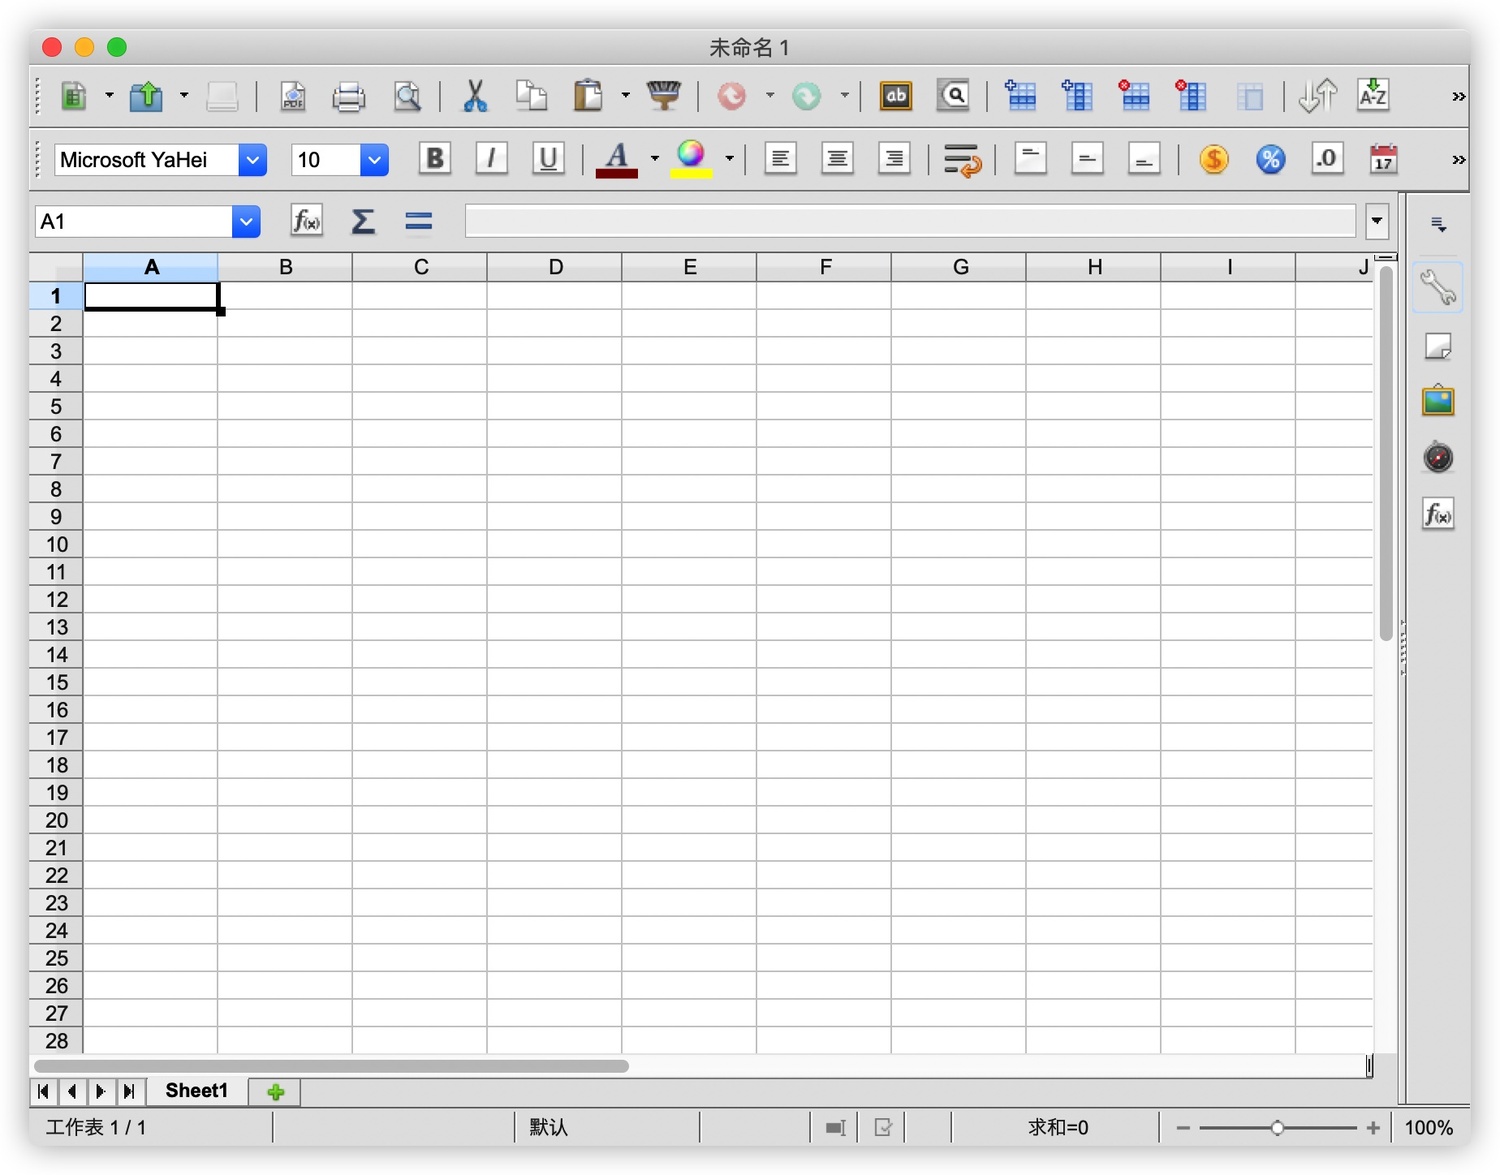Open the Function Wizard in formula bar
Viewport: 1500px width, 1175px height.
(x=306, y=221)
